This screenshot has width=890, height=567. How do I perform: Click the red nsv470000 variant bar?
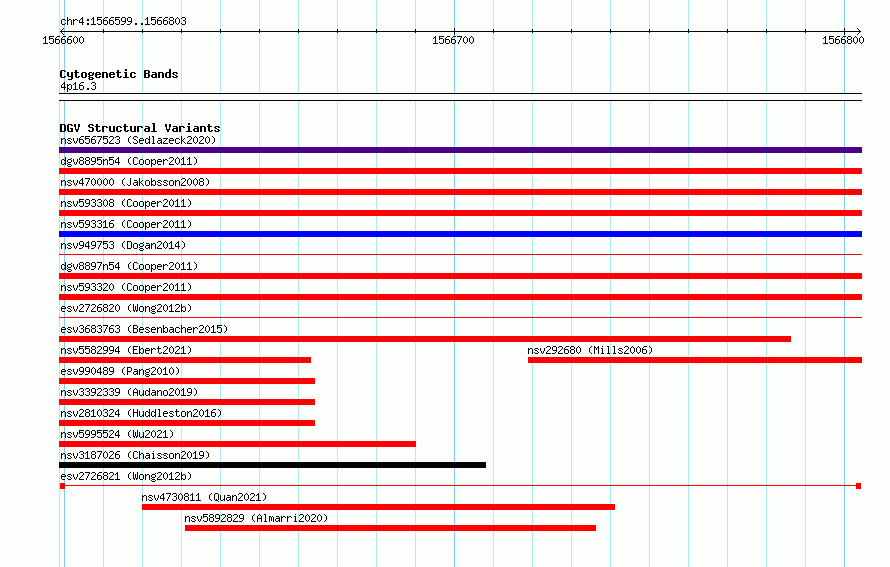coord(460,192)
